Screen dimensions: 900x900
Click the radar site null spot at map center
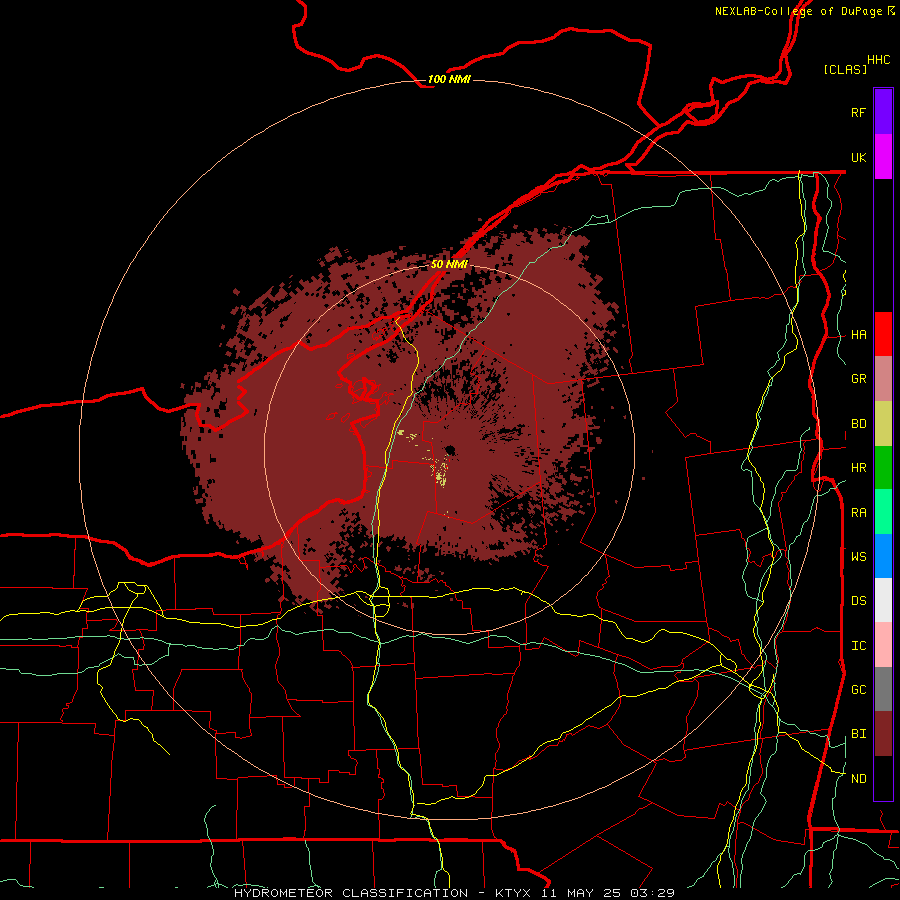(449, 450)
